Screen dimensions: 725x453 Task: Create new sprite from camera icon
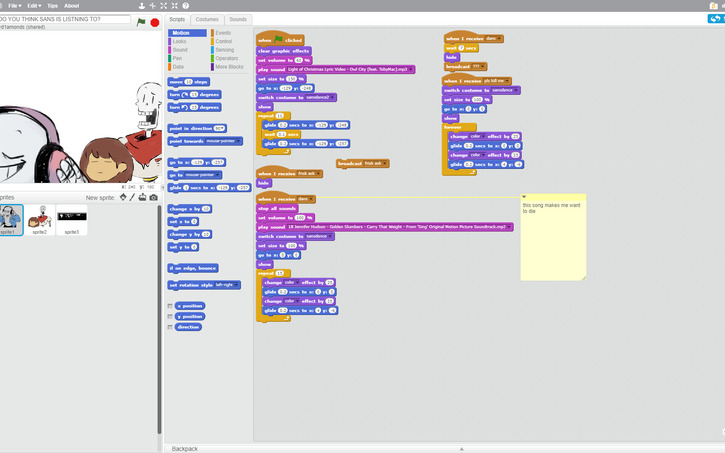pyautogui.click(x=154, y=197)
